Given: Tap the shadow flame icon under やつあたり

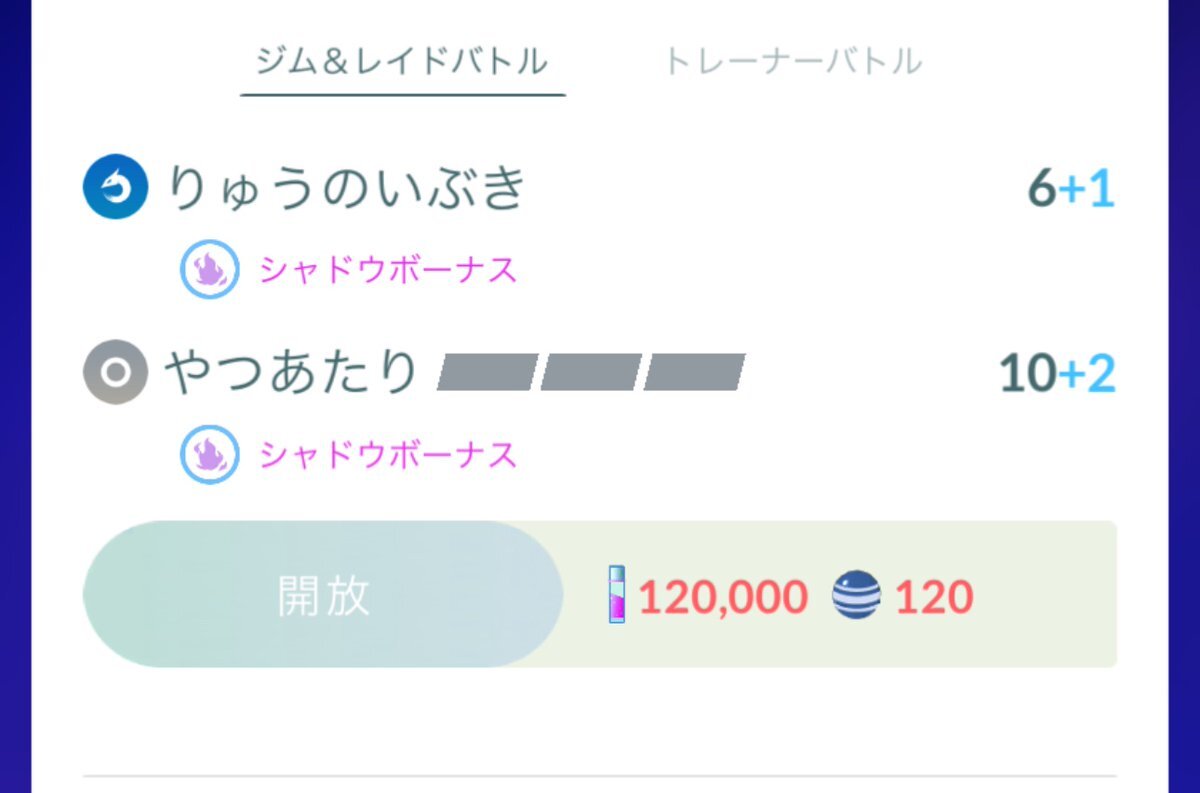Looking at the screenshot, I should (210, 455).
